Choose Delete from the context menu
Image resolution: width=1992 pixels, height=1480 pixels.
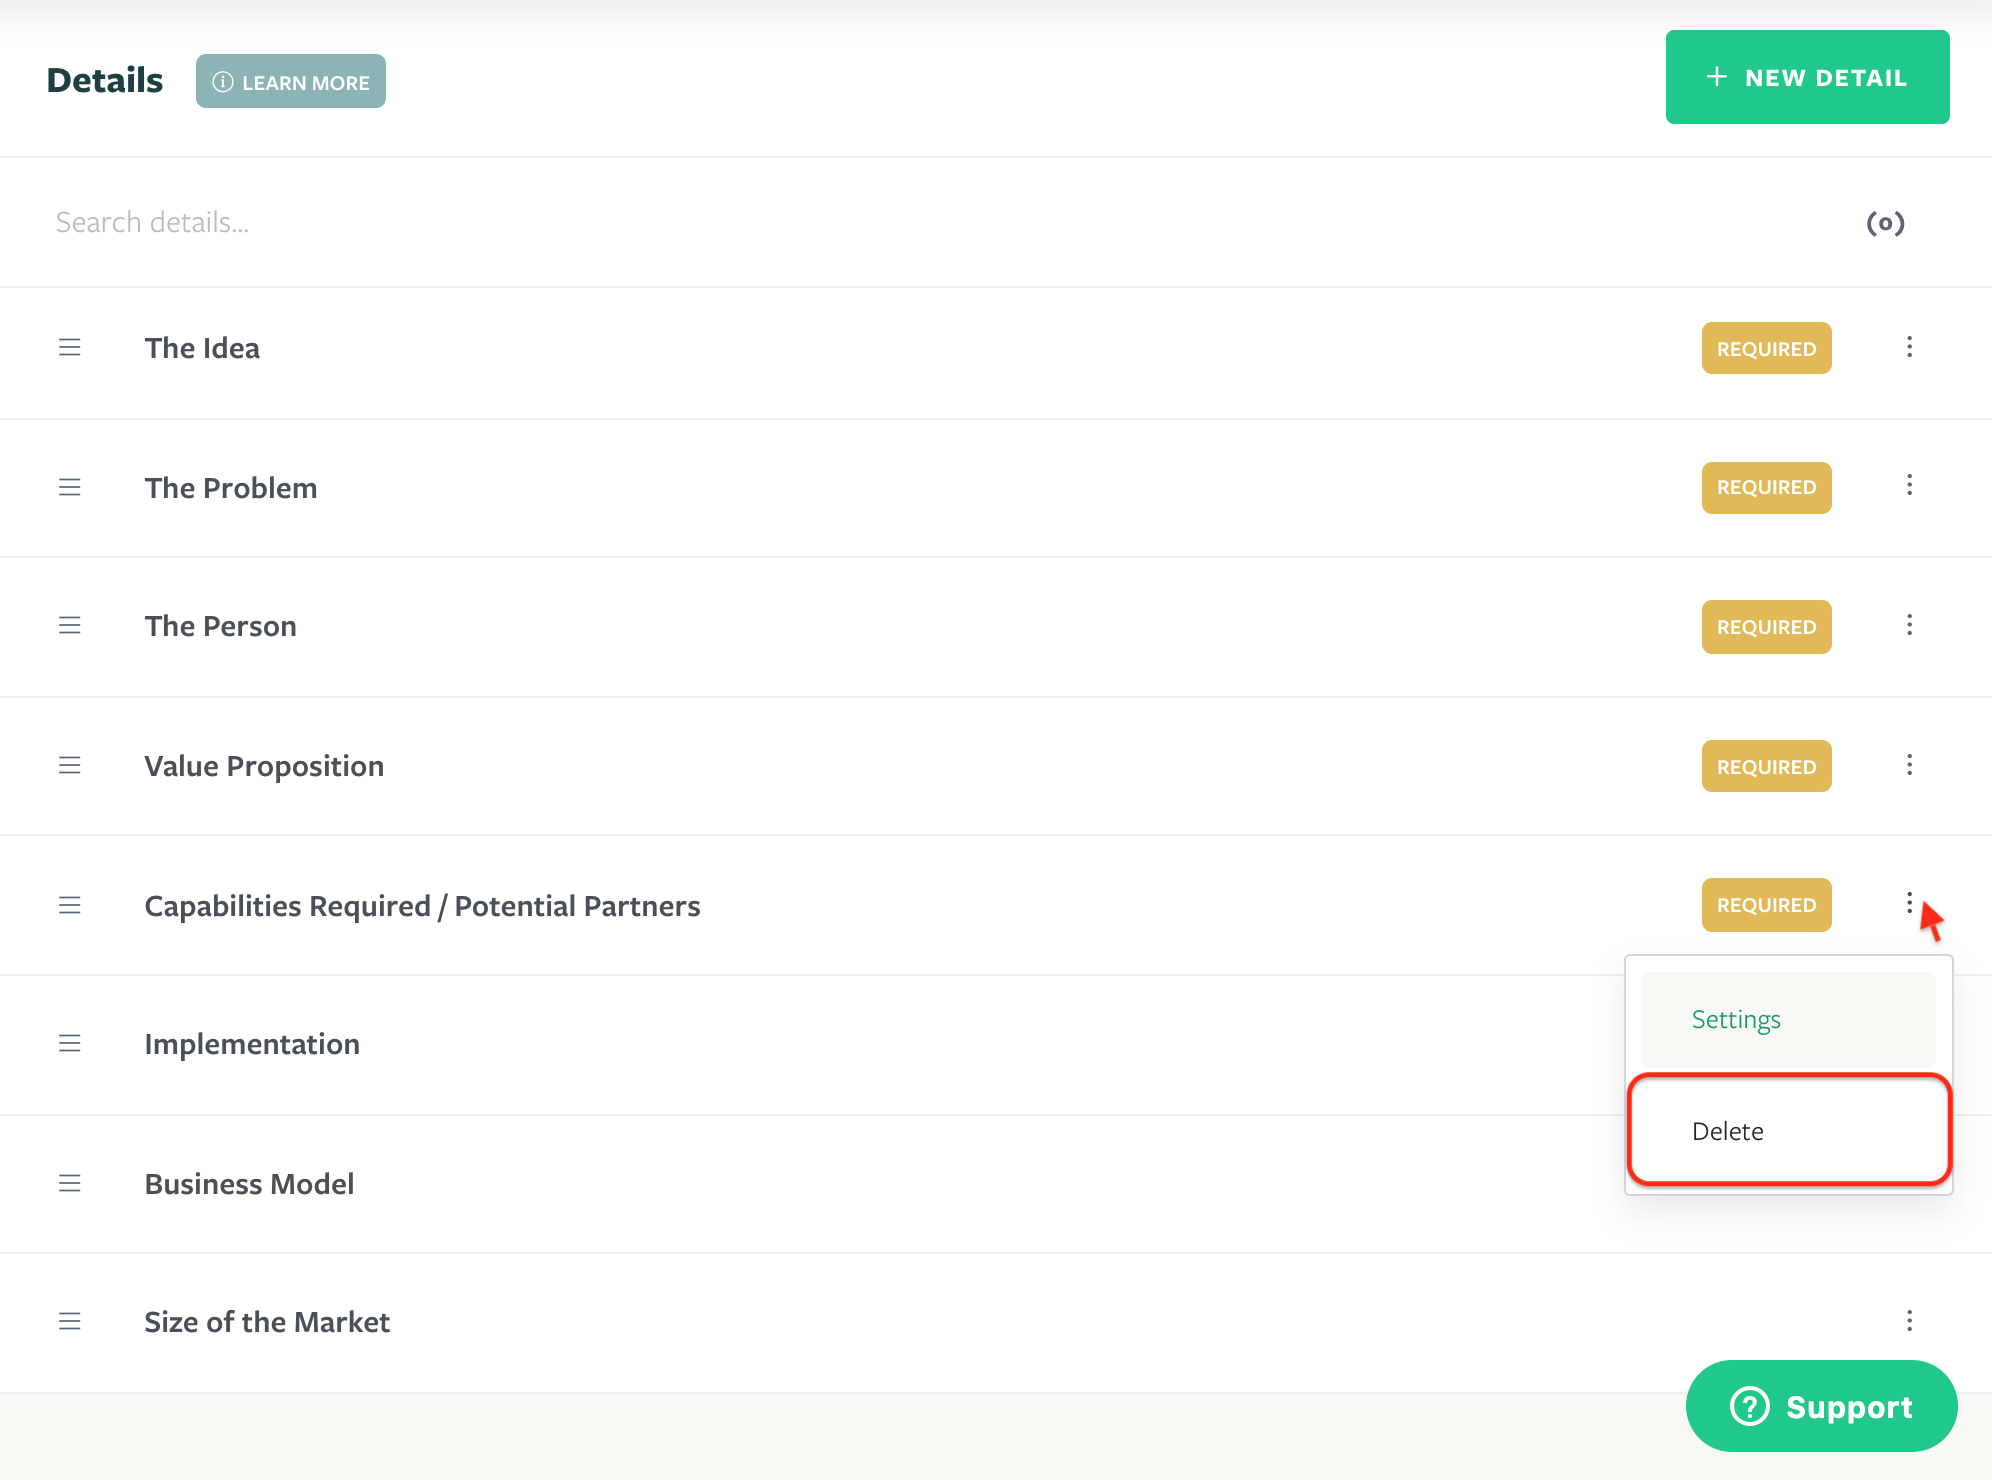(1788, 1131)
